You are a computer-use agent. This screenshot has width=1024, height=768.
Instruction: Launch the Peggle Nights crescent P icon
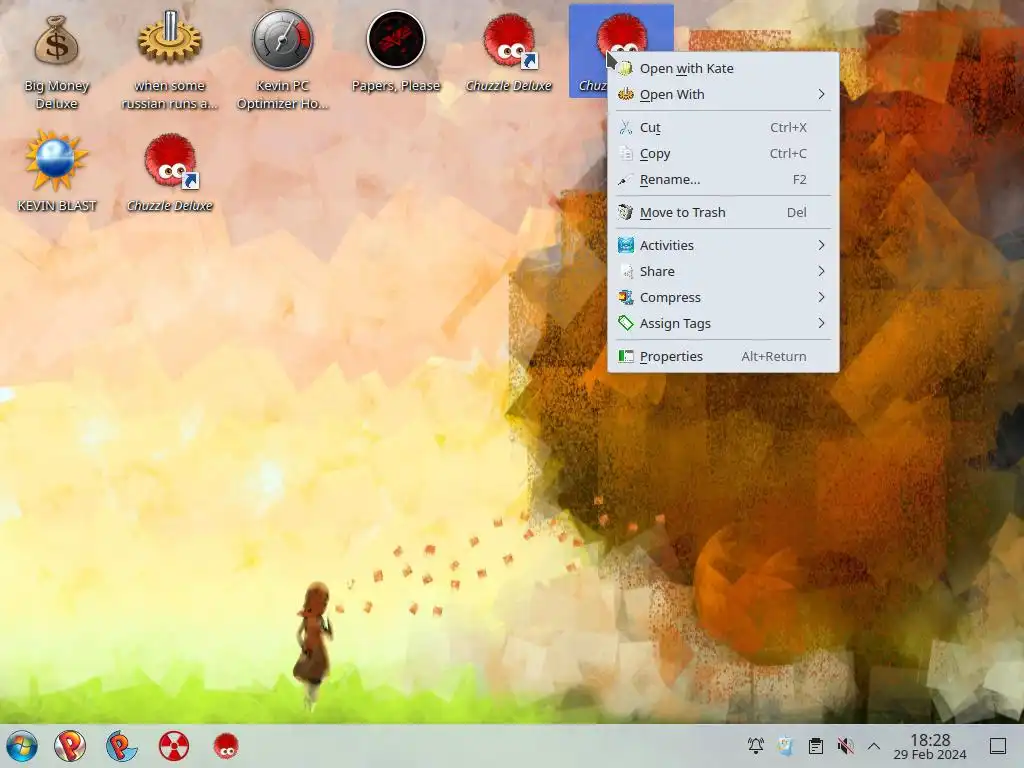pyautogui.click(x=121, y=746)
